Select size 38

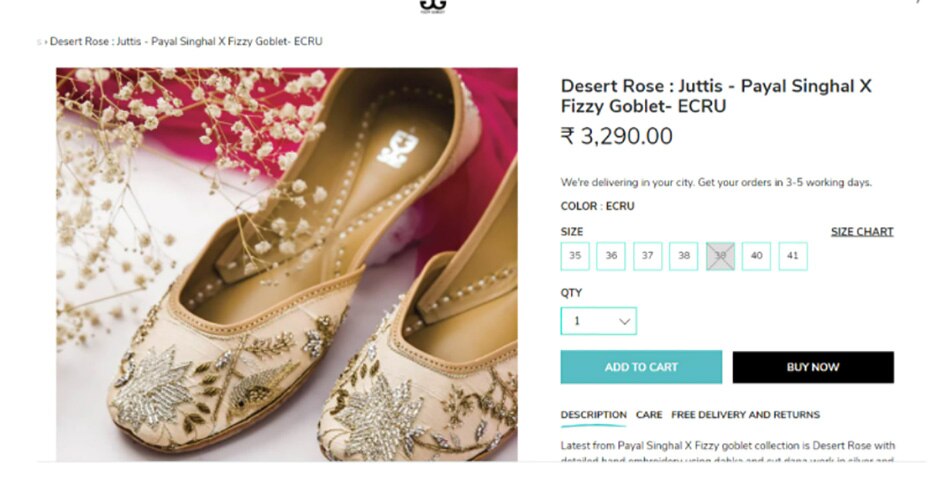(684, 256)
